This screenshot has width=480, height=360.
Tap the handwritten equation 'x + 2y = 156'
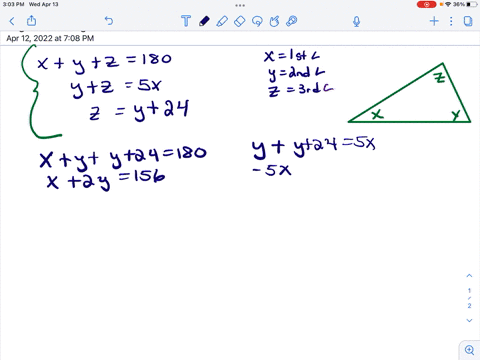[106, 180]
